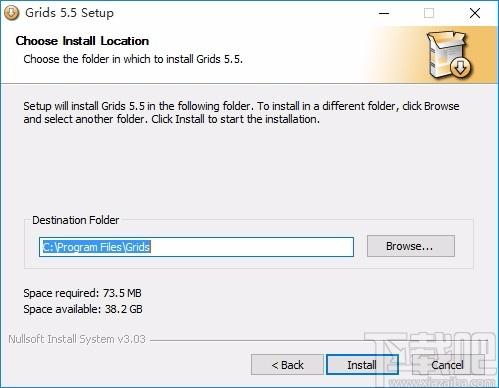Viewport: 499px width, 388px height.
Task: Go to previous page with < Back
Action: 287,365
